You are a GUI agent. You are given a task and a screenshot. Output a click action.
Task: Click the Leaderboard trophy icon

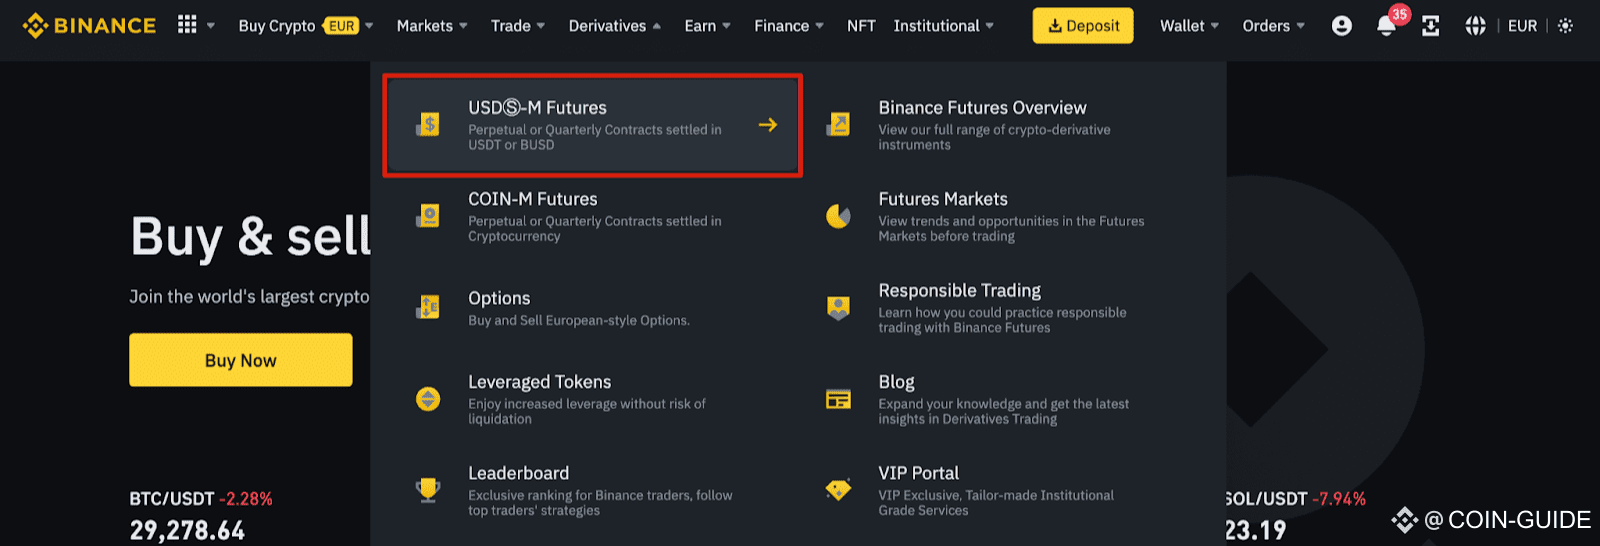(428, 490)
